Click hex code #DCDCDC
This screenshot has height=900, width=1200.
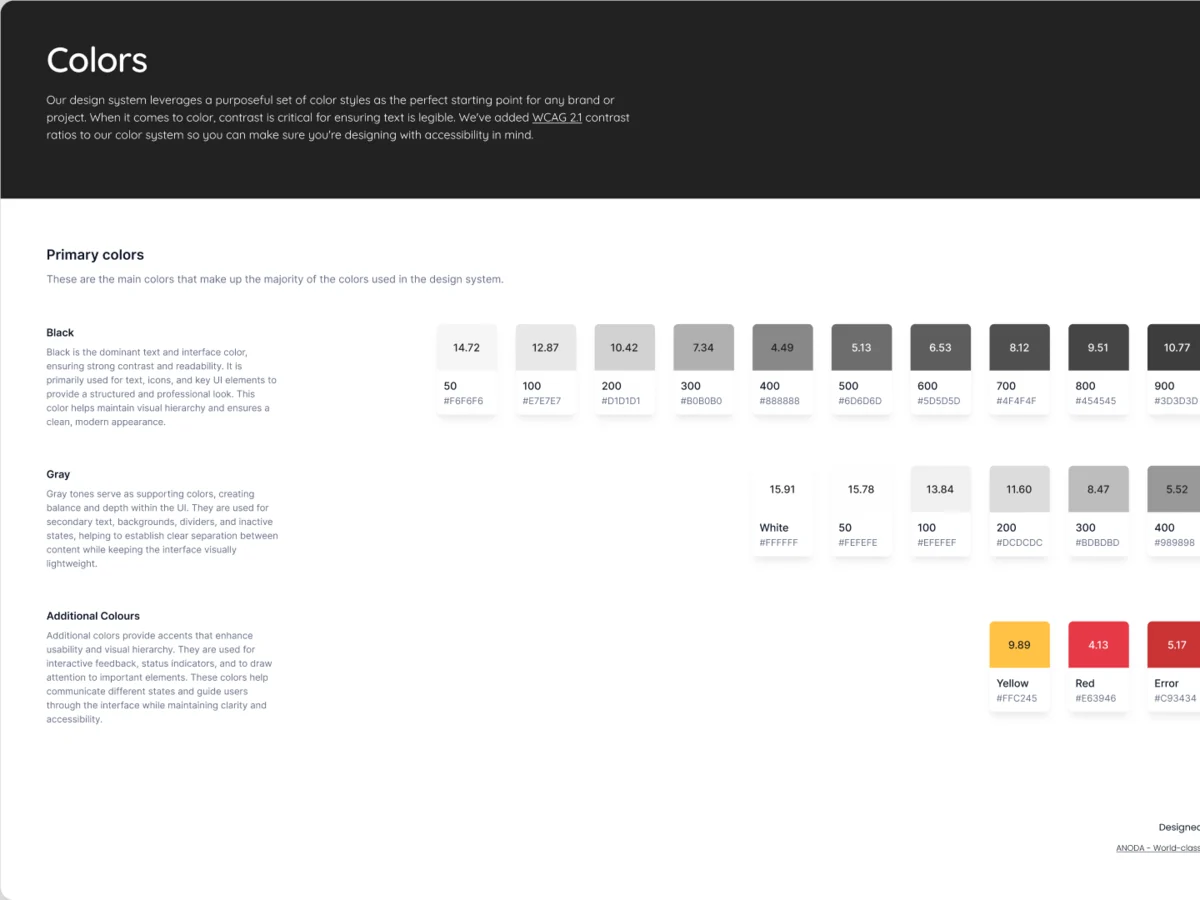click(1020, 543)
